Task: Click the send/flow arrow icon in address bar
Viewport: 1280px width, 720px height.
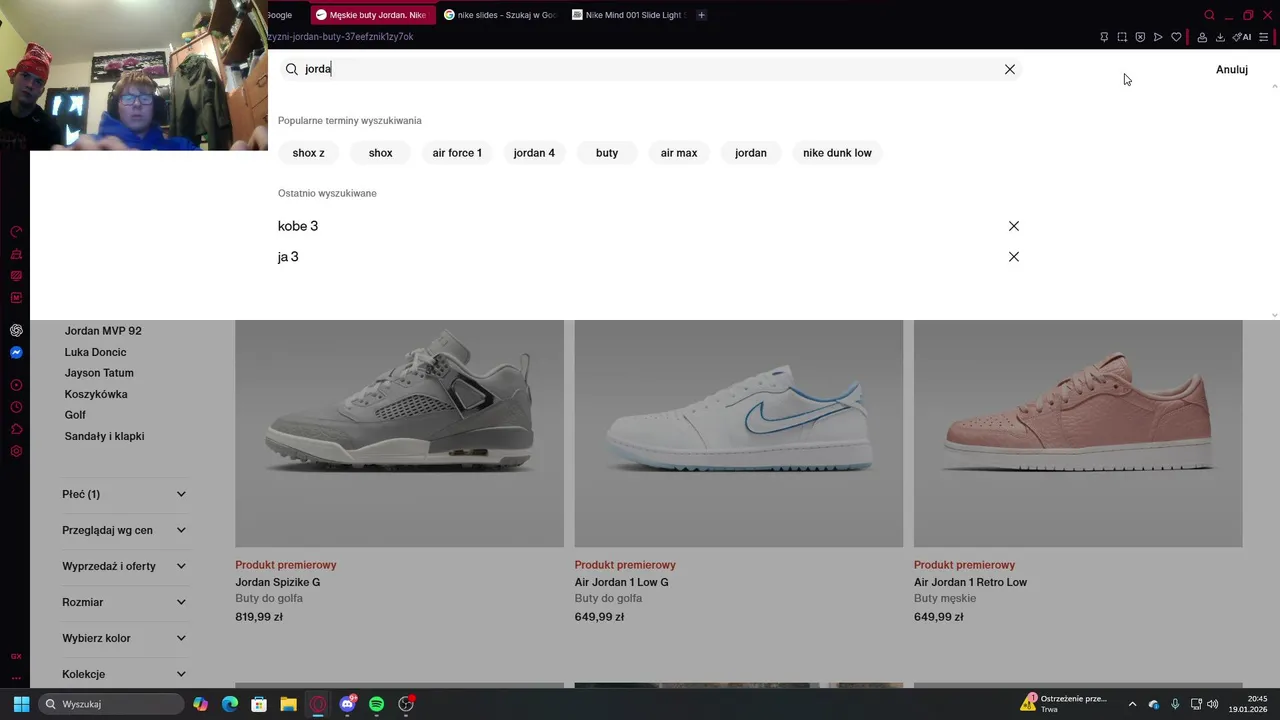Action: point(1158,37)
